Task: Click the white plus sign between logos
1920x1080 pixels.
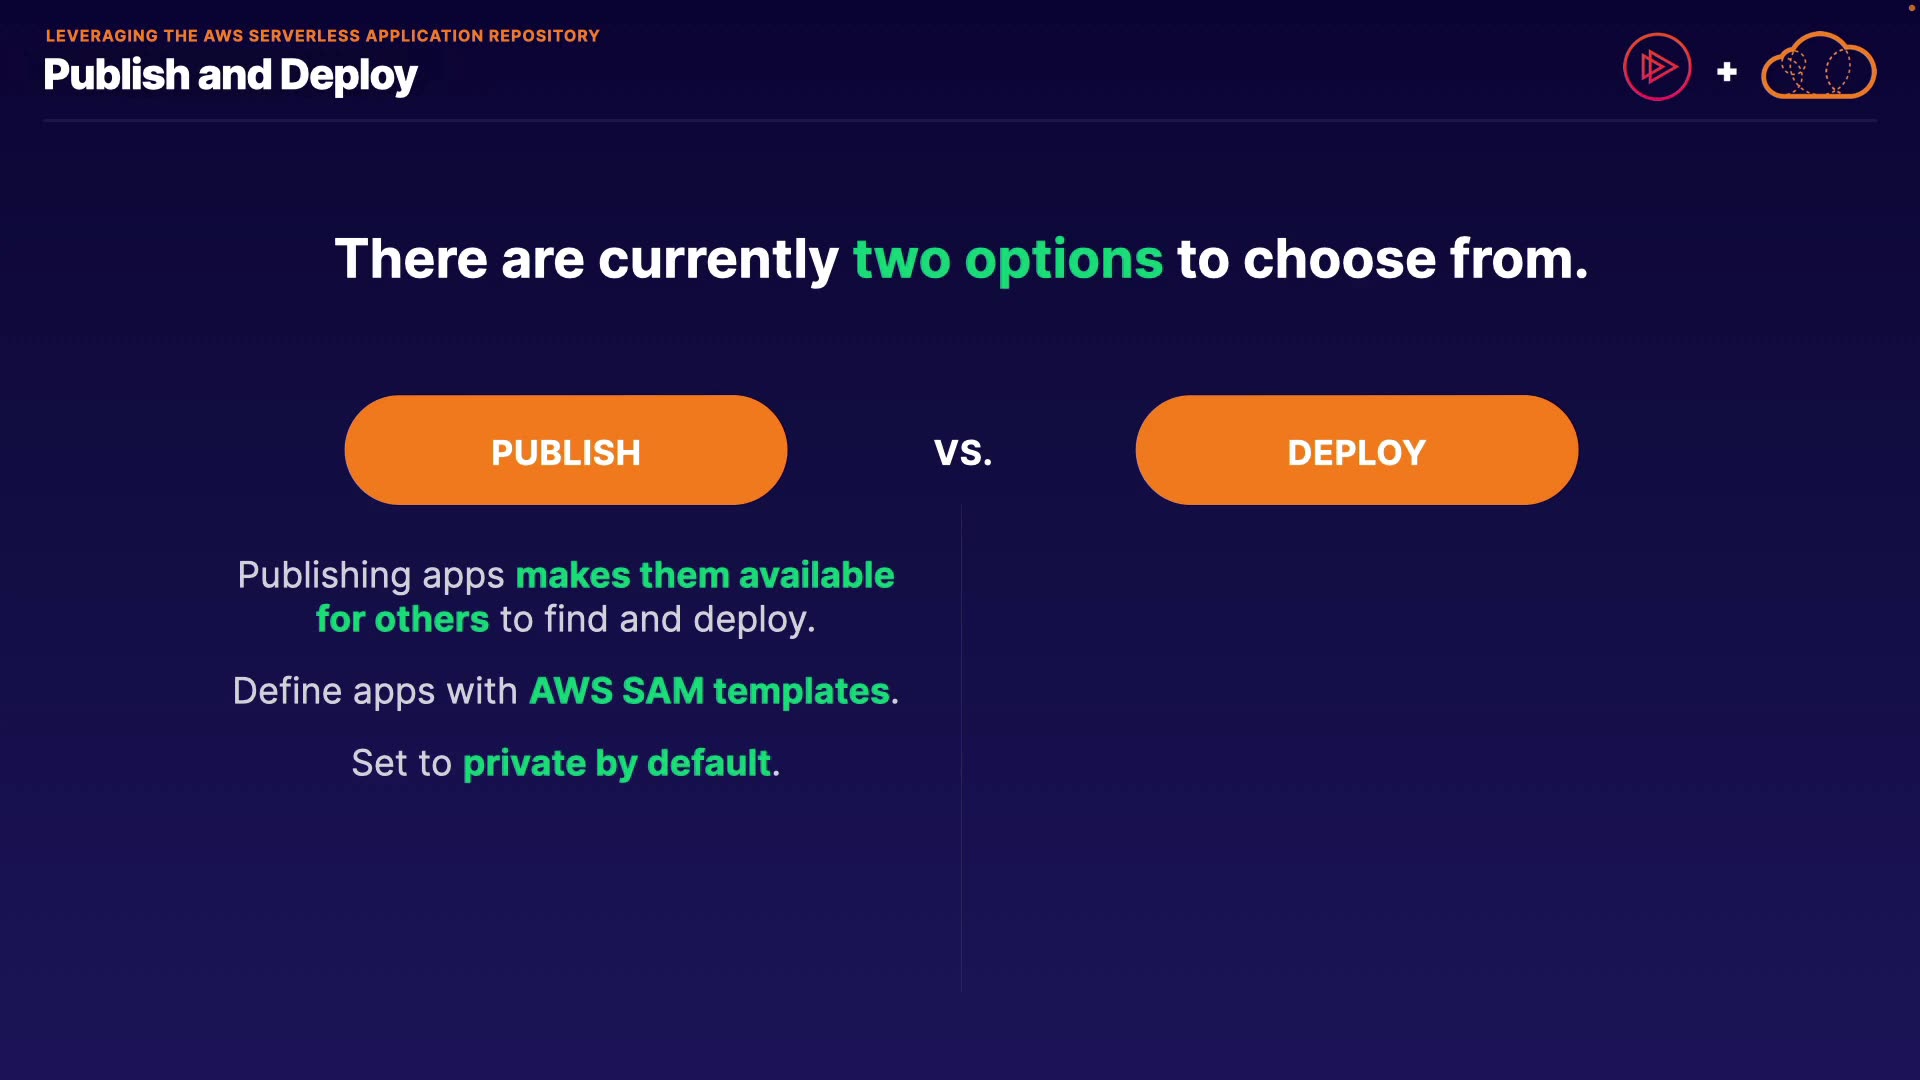Action: pos(1726,72)
